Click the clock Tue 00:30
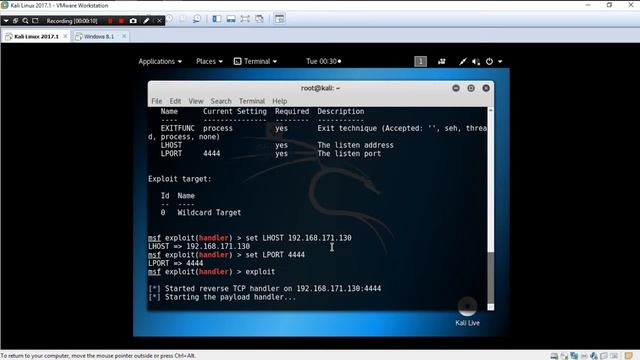The height and width of the screenshot is (360, 640). (323, 61)
